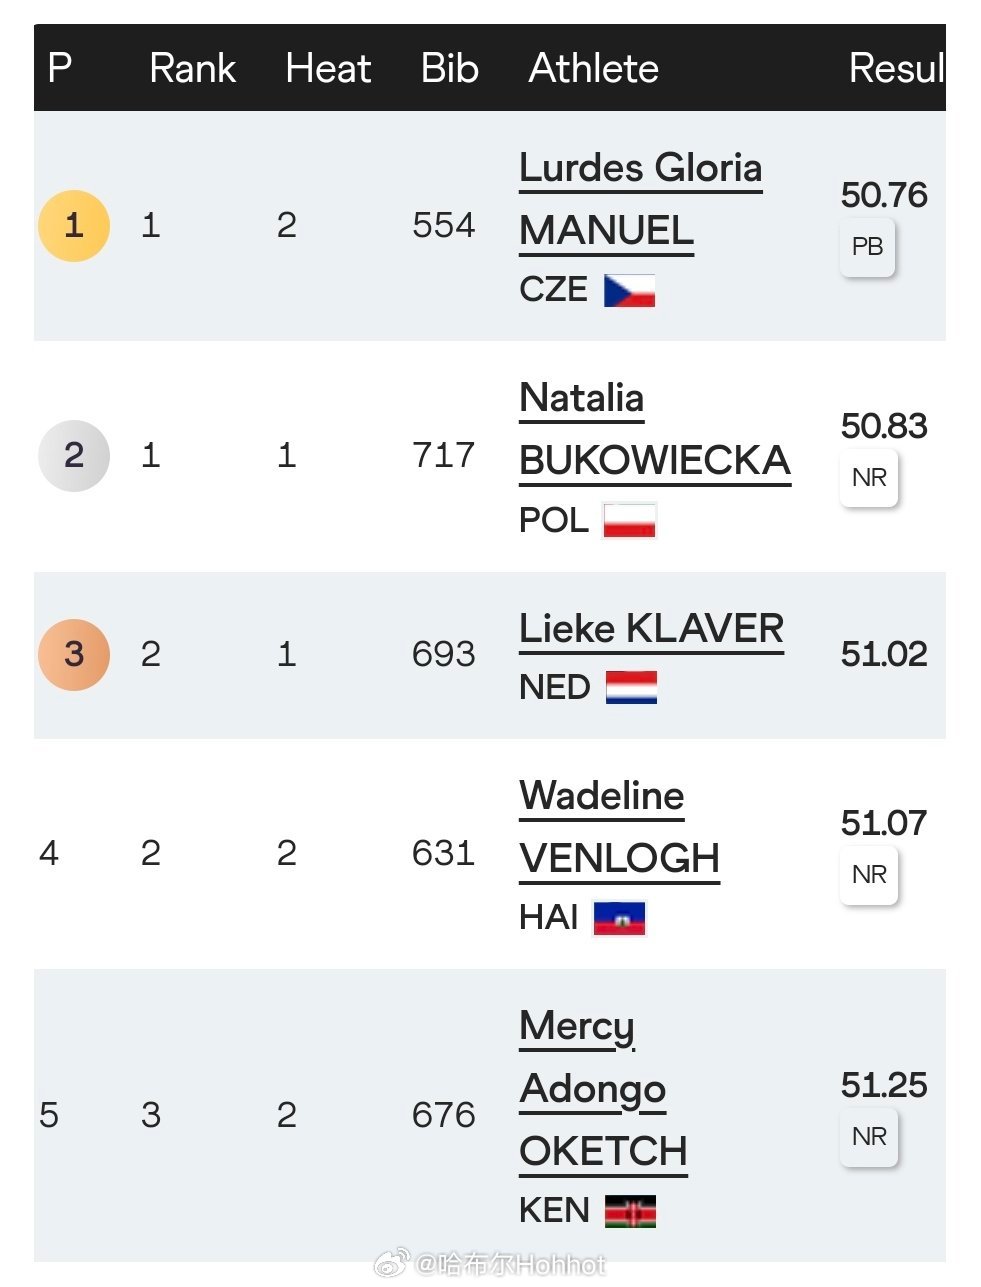
Task: Click the gold position 1 medal badge
Action: (74, 226)
